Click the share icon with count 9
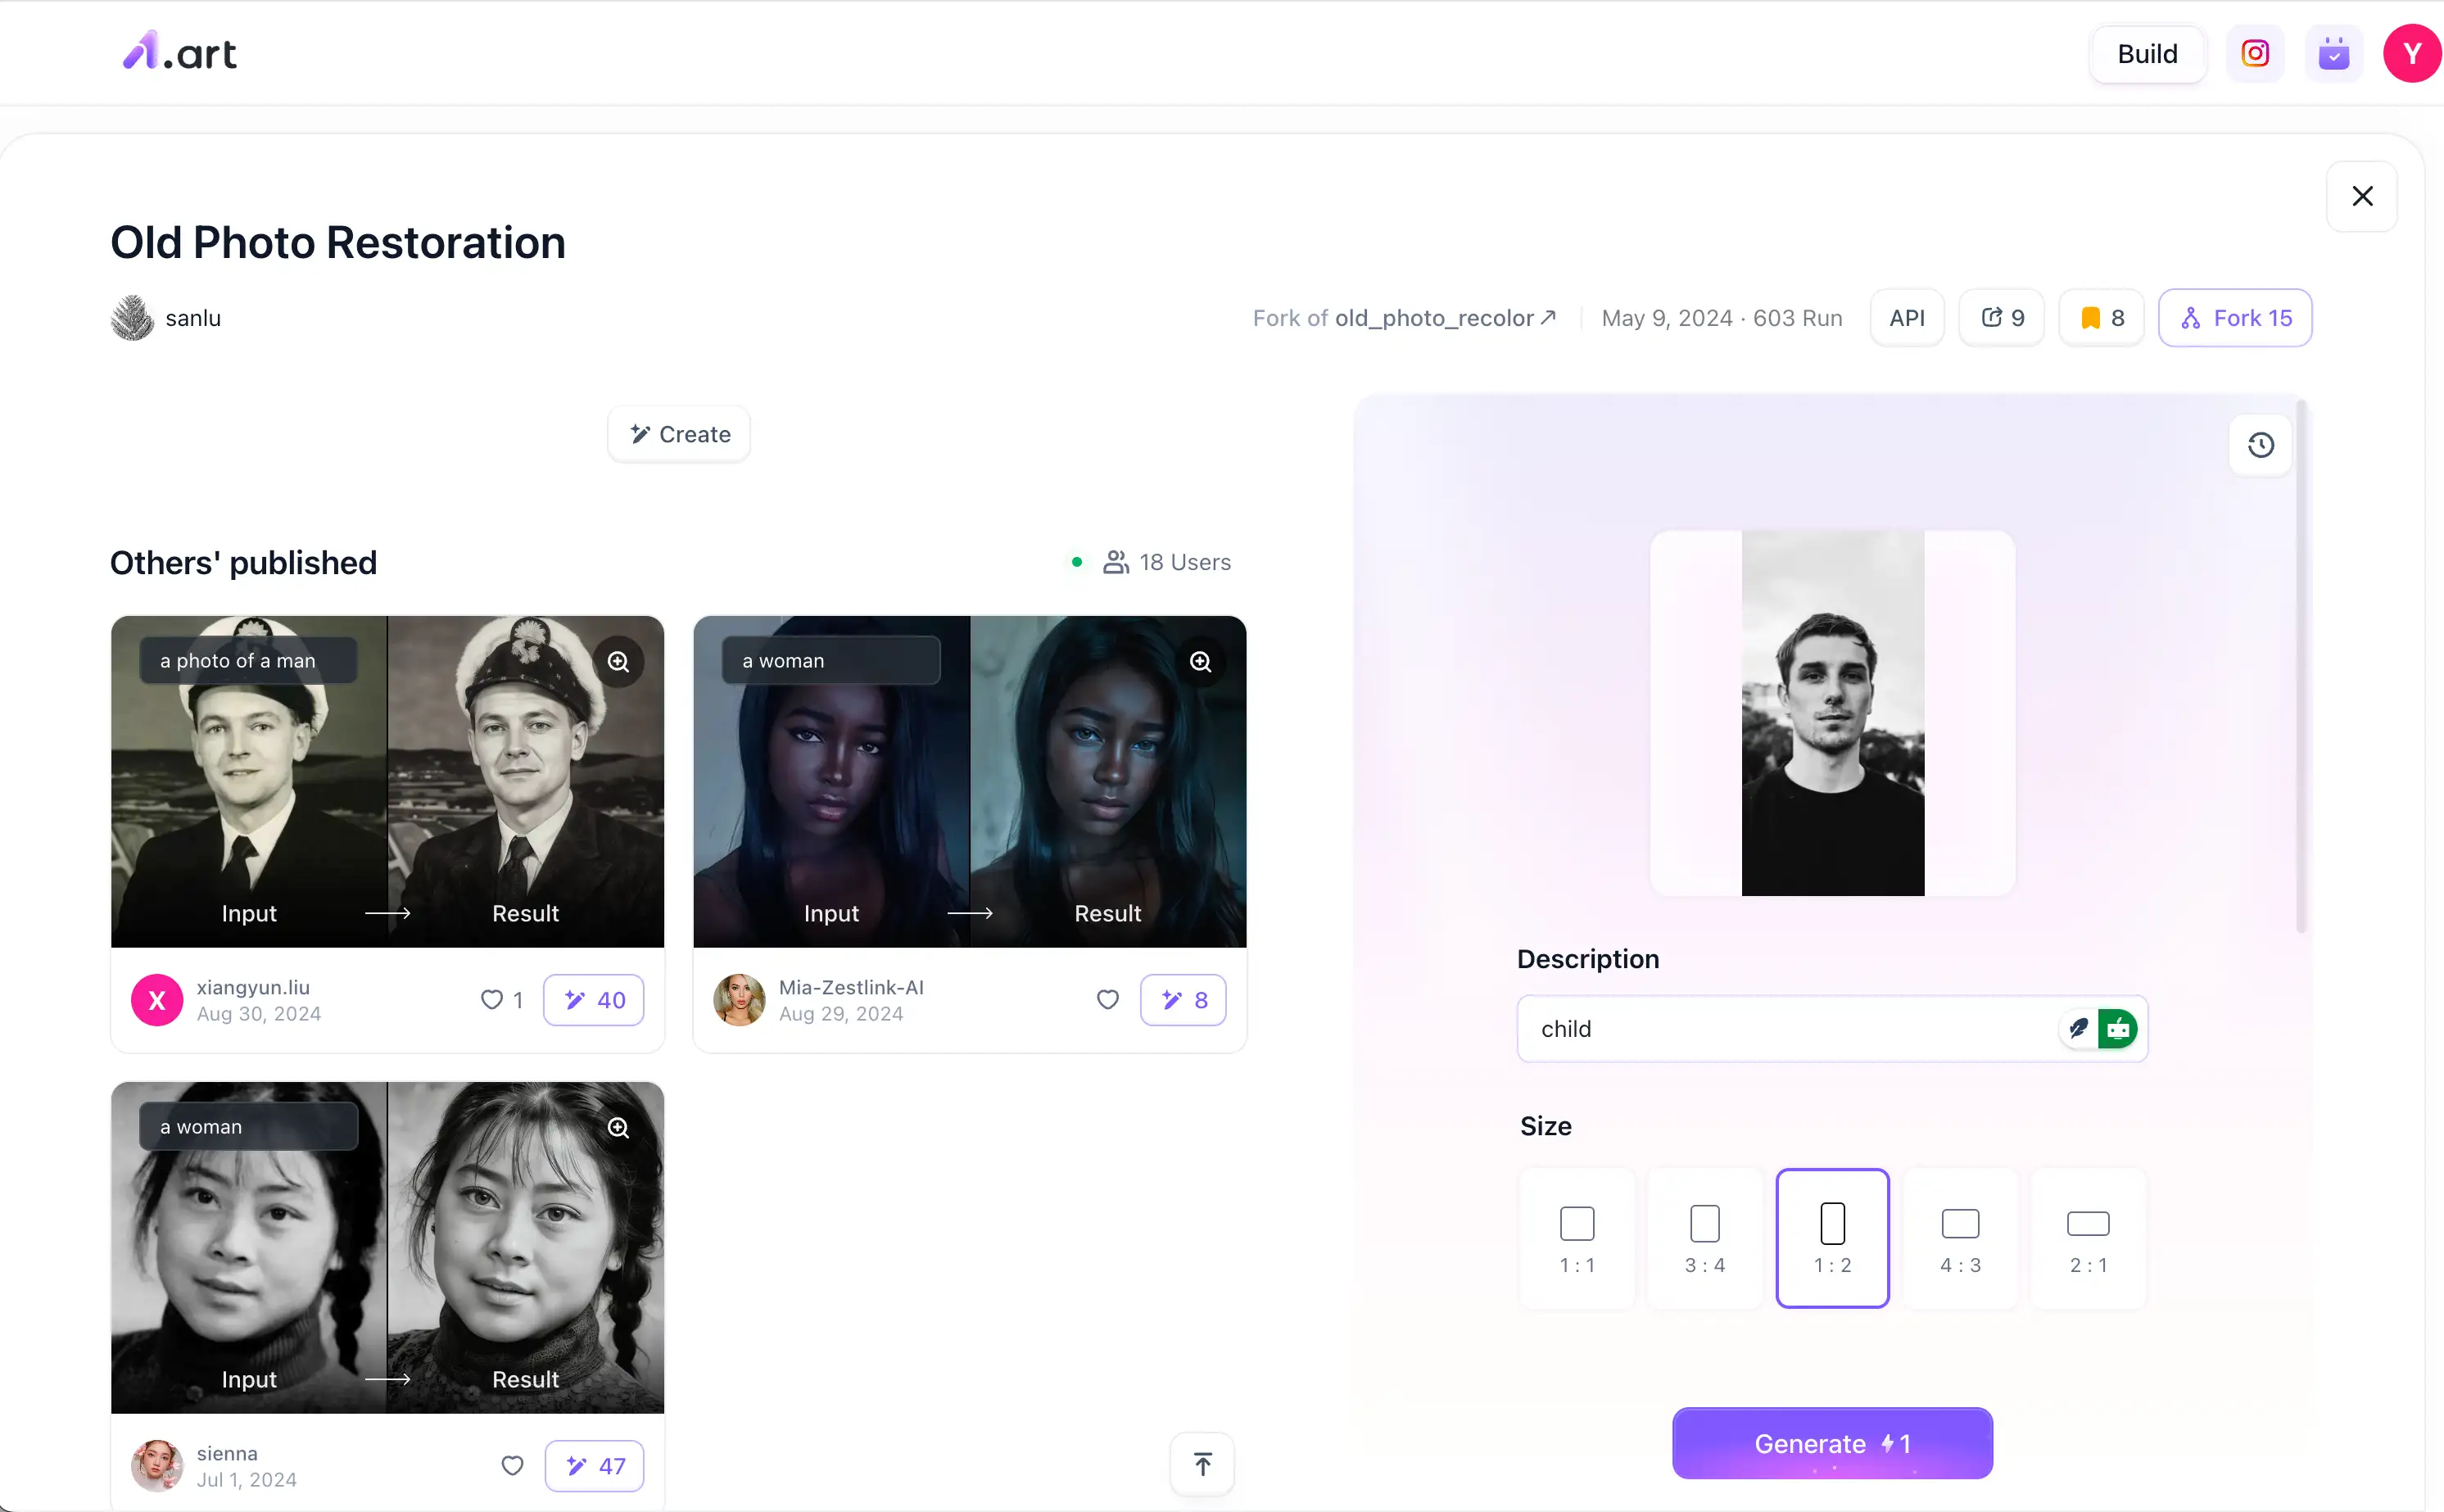This screenshot has height=1512, width=2444. tap(2003, 318)
